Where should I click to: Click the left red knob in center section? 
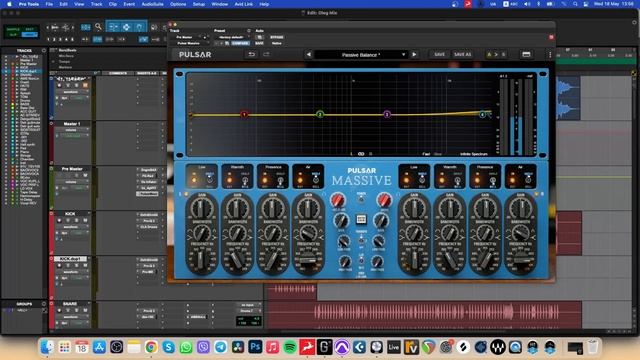pos(338,200)
